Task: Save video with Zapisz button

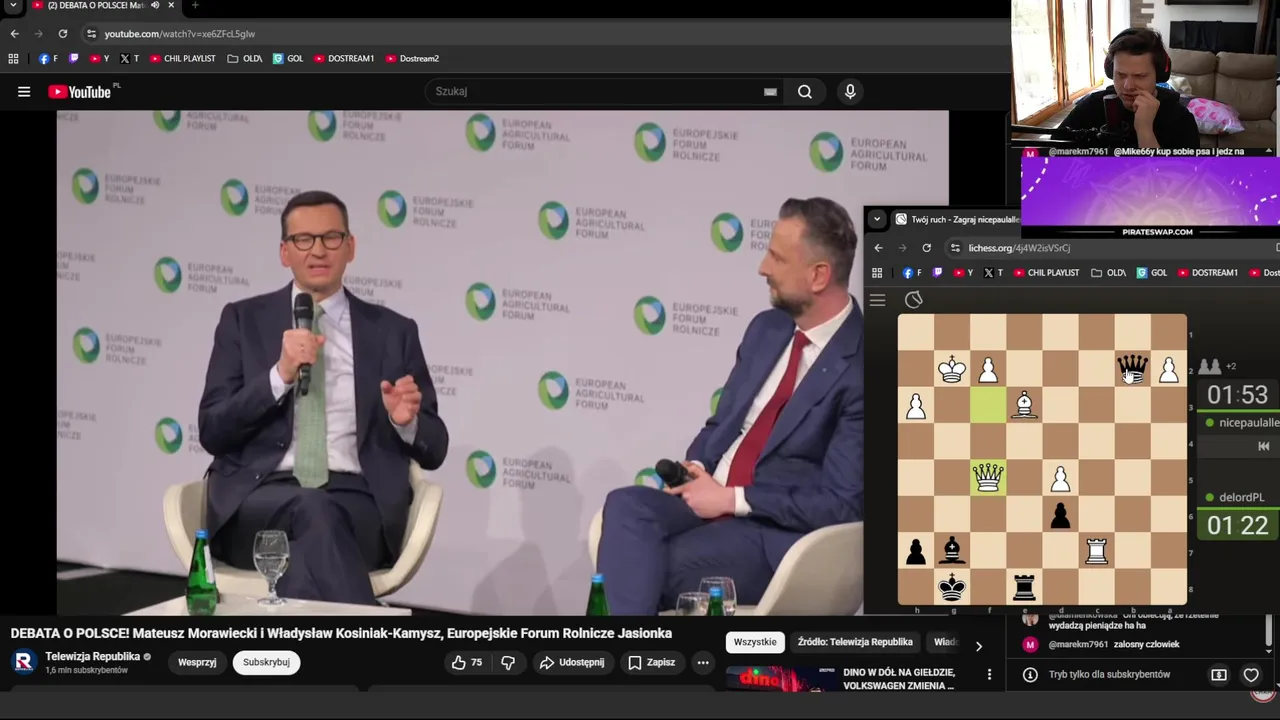Action: click(652, 662)
